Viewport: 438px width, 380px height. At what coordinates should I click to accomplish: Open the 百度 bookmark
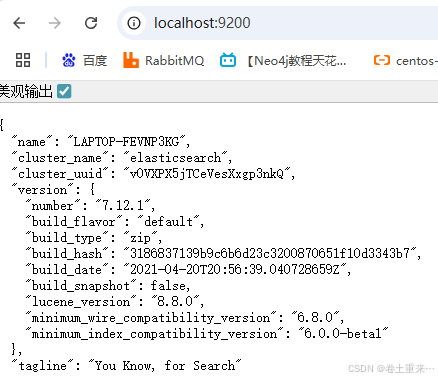95,61
